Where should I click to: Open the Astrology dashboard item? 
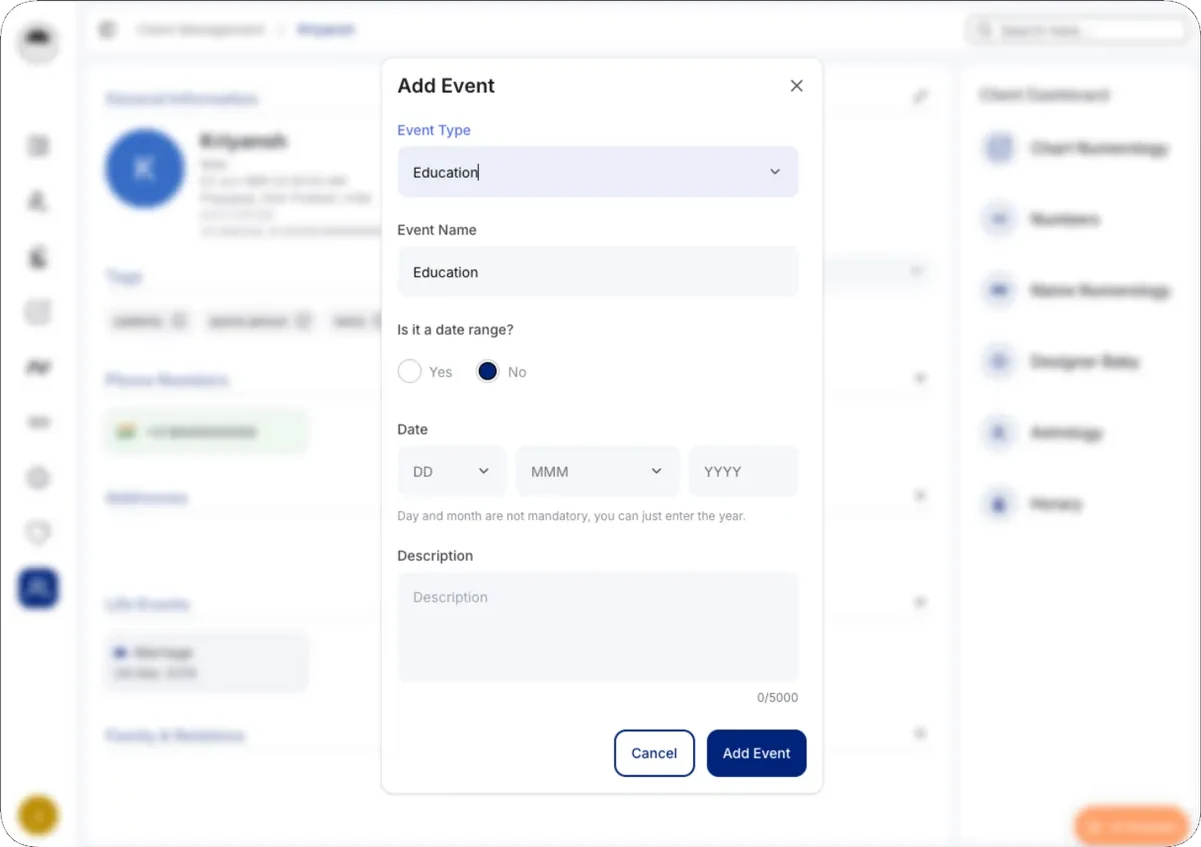1043,432
